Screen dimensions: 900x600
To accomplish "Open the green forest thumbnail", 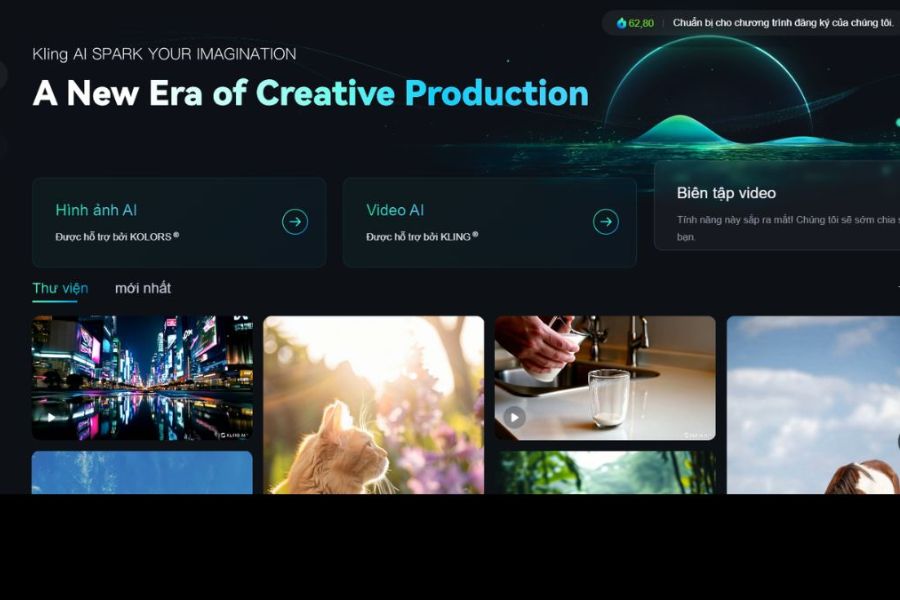I will (x=606, y=473).
